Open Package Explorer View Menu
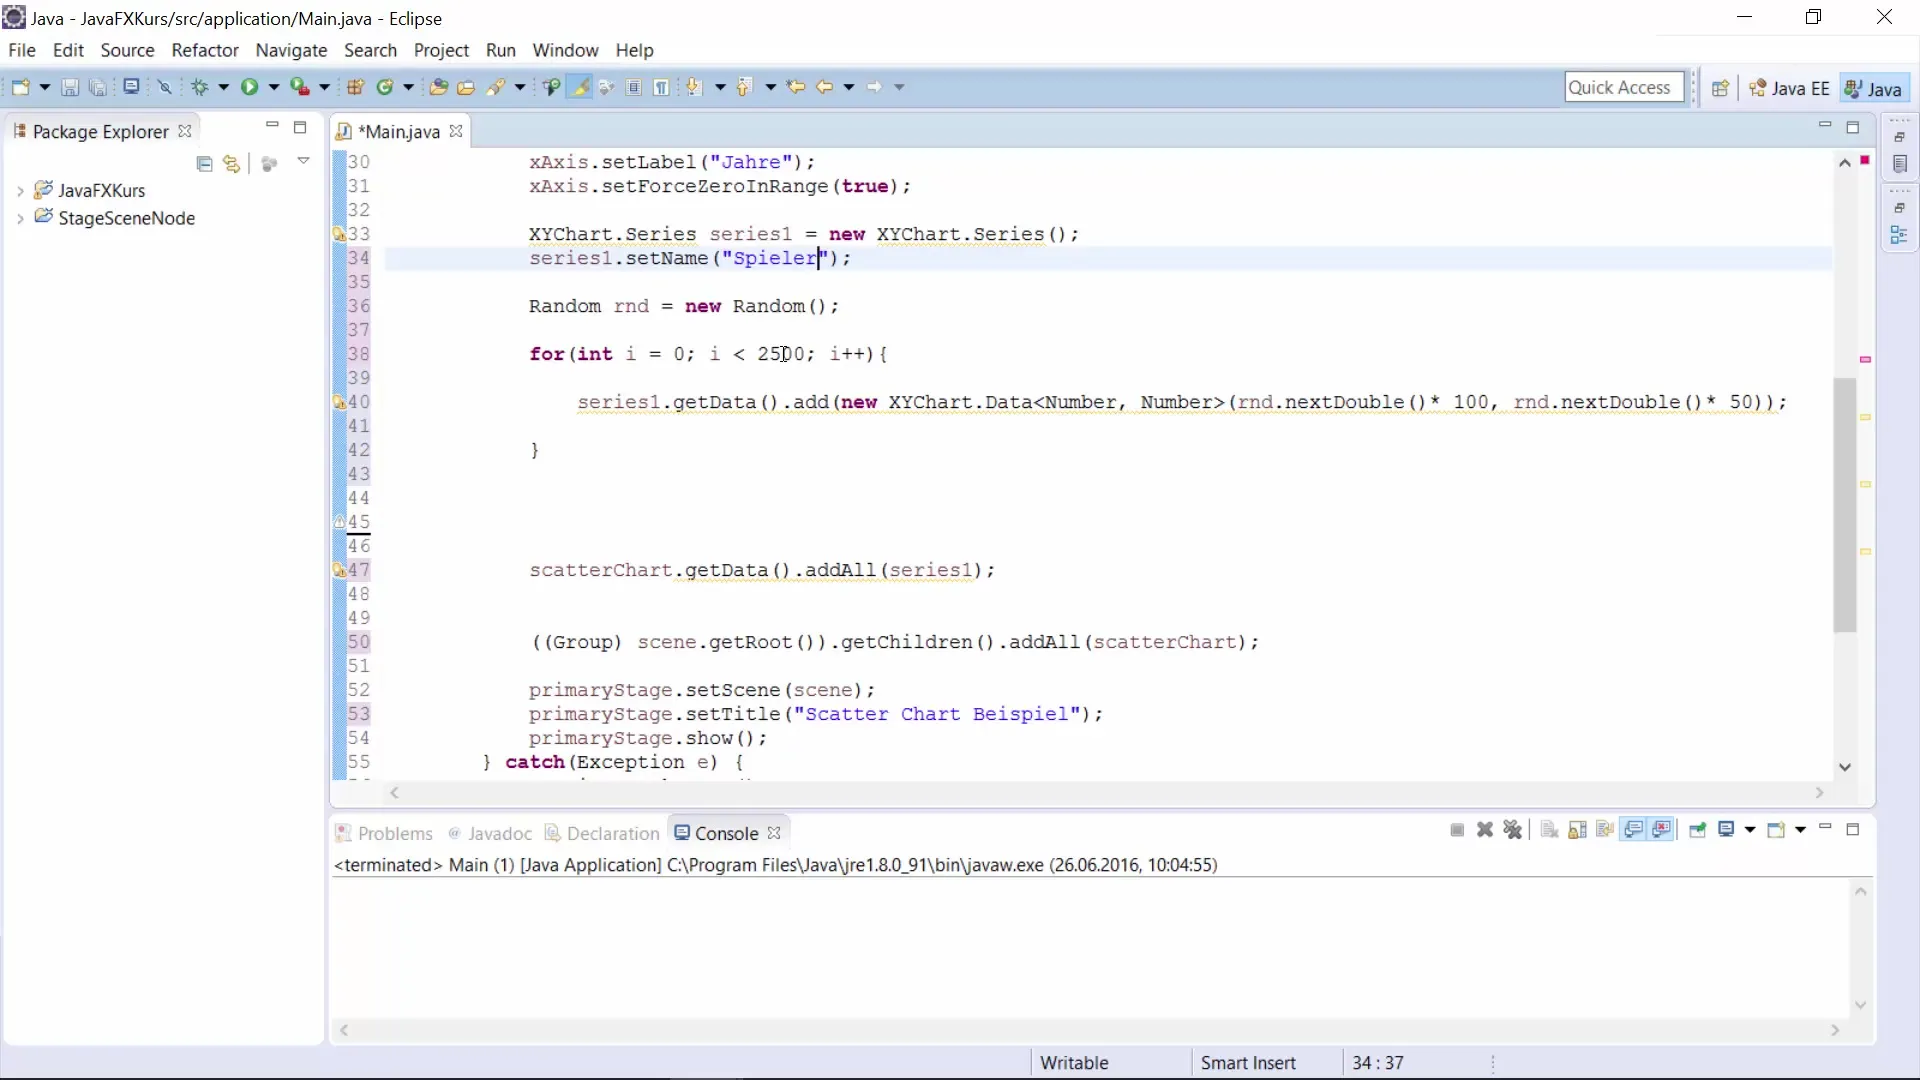 tap(303, 162)
